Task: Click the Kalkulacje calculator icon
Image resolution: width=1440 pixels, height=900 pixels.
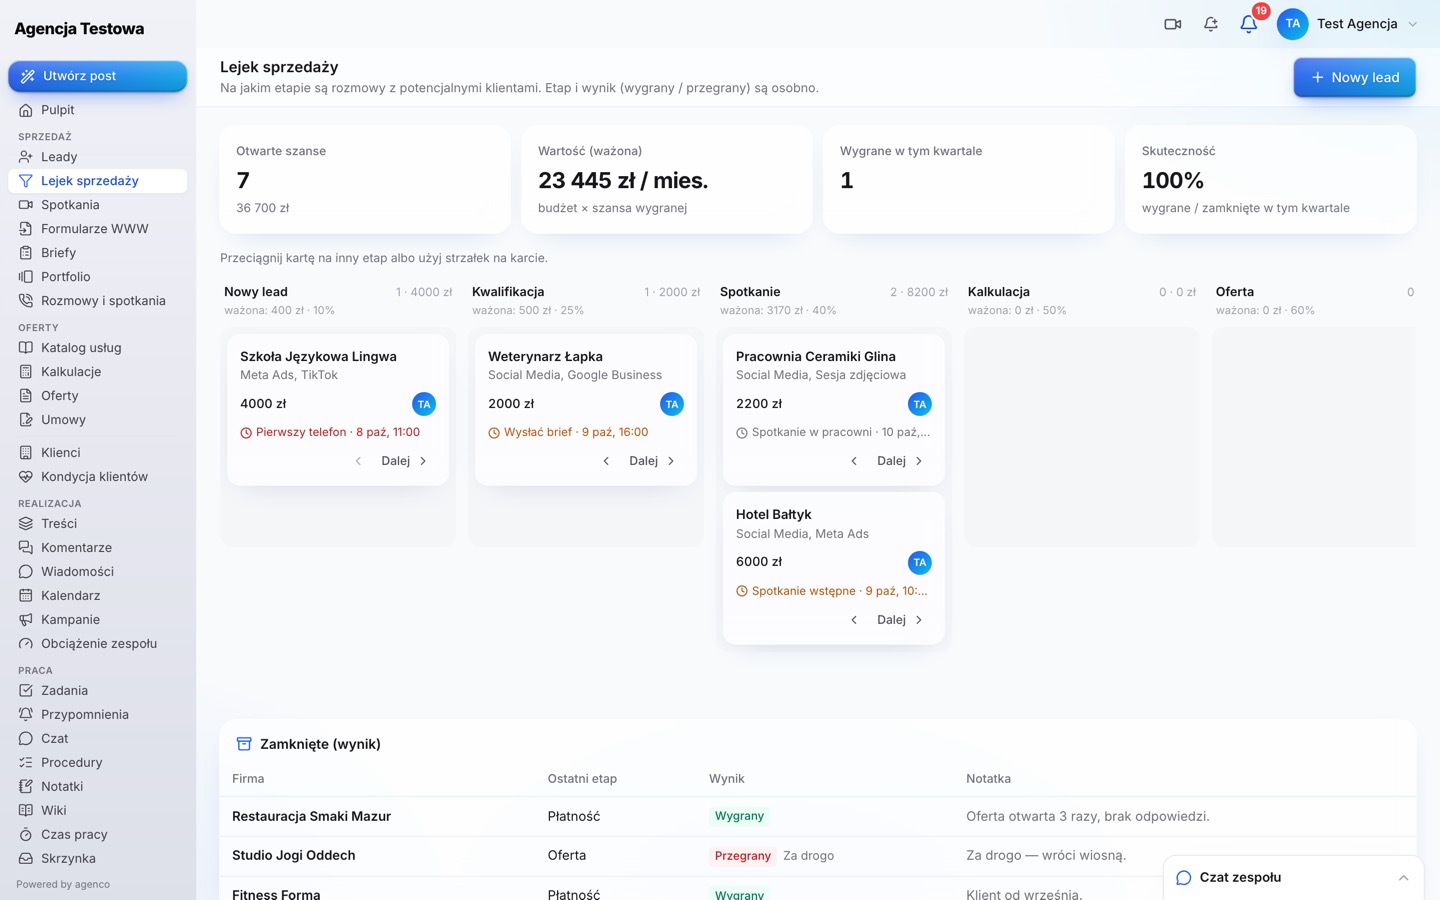Action: pyautogui.click(x=26, y=372)
